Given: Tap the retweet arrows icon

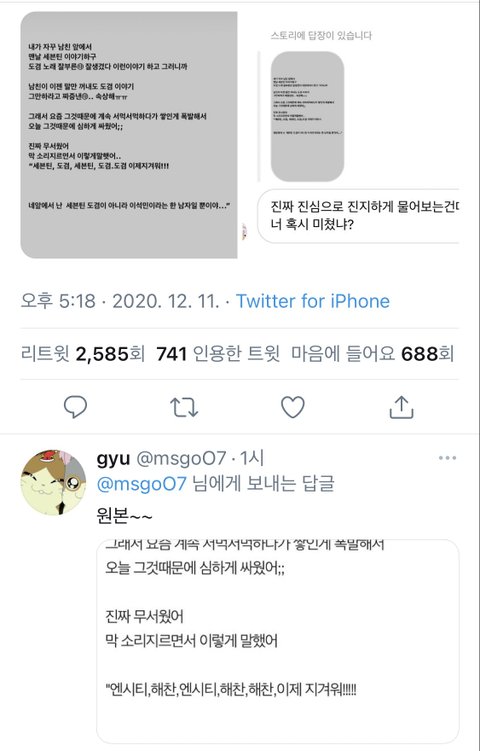Looking at the screenshot, I should tap(184, 407).
